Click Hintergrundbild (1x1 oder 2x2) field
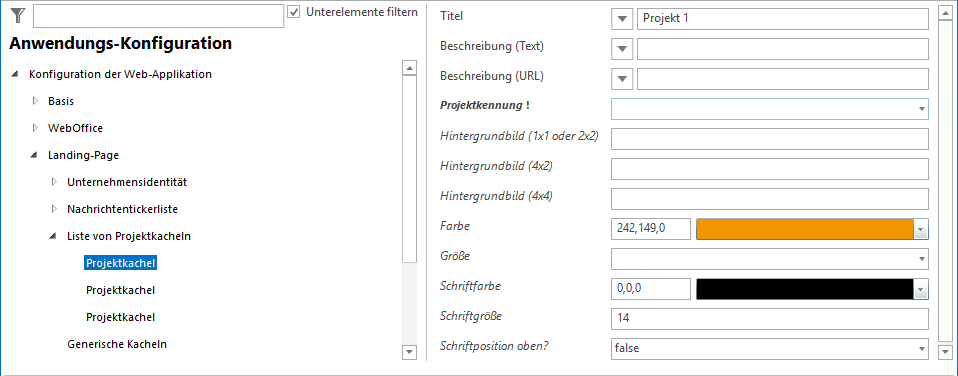This screenshot has width=958, height=376. pos(770,139)
